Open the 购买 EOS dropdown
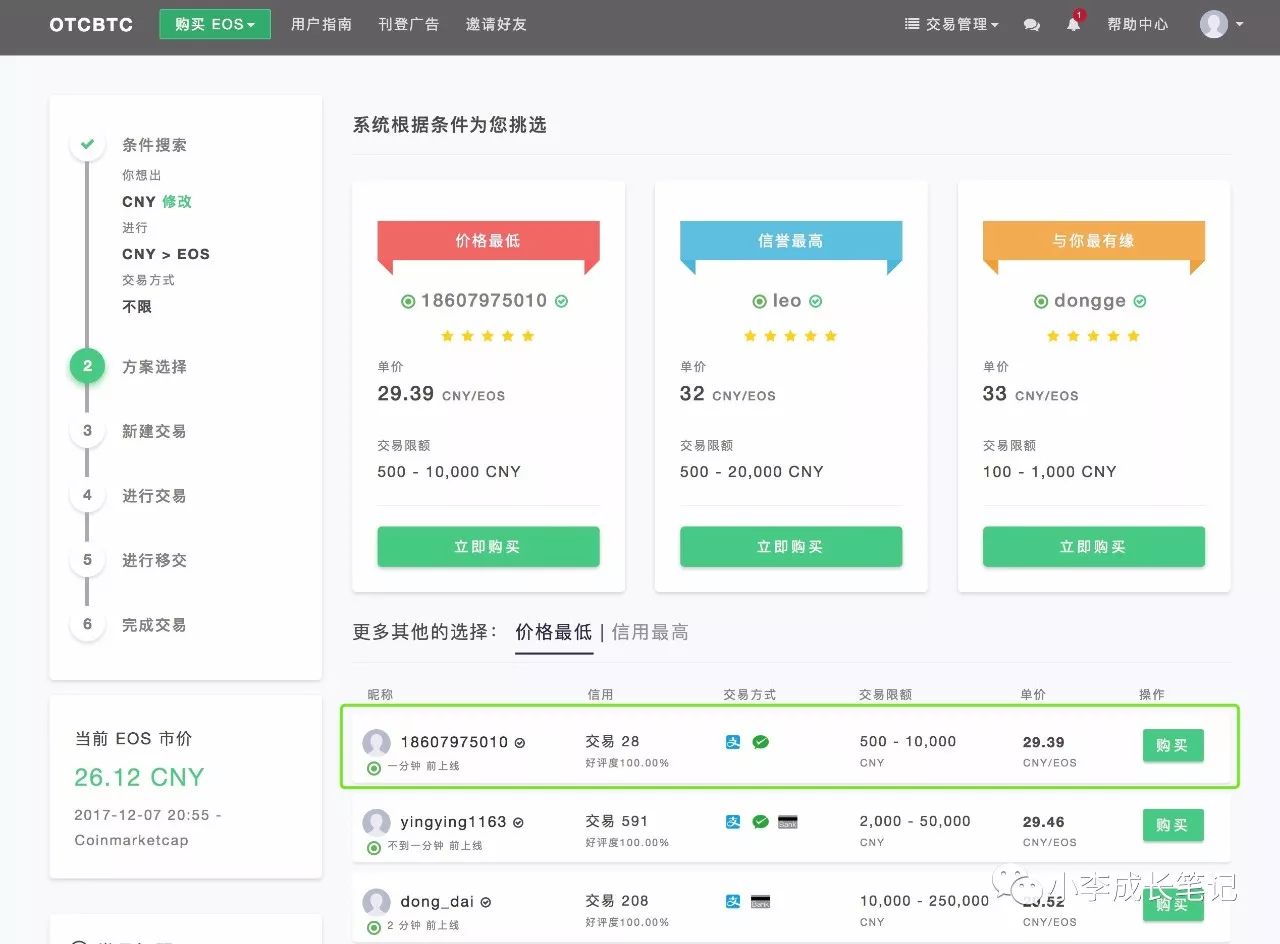This screenshot has width=1280, height=944. (214, 23)
